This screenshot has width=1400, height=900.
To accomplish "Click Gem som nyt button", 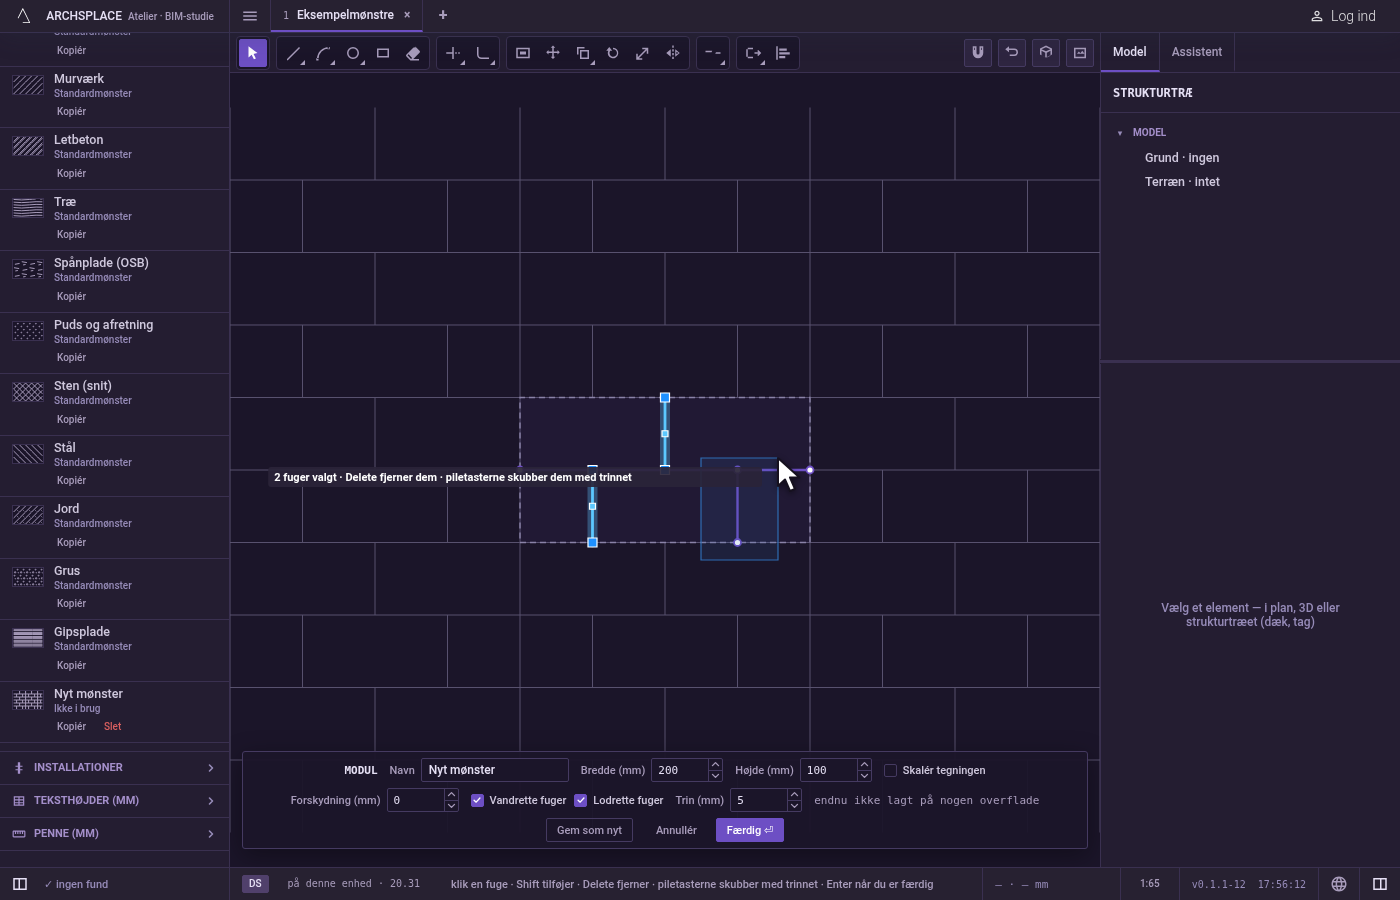I will (x=589, y=830).
